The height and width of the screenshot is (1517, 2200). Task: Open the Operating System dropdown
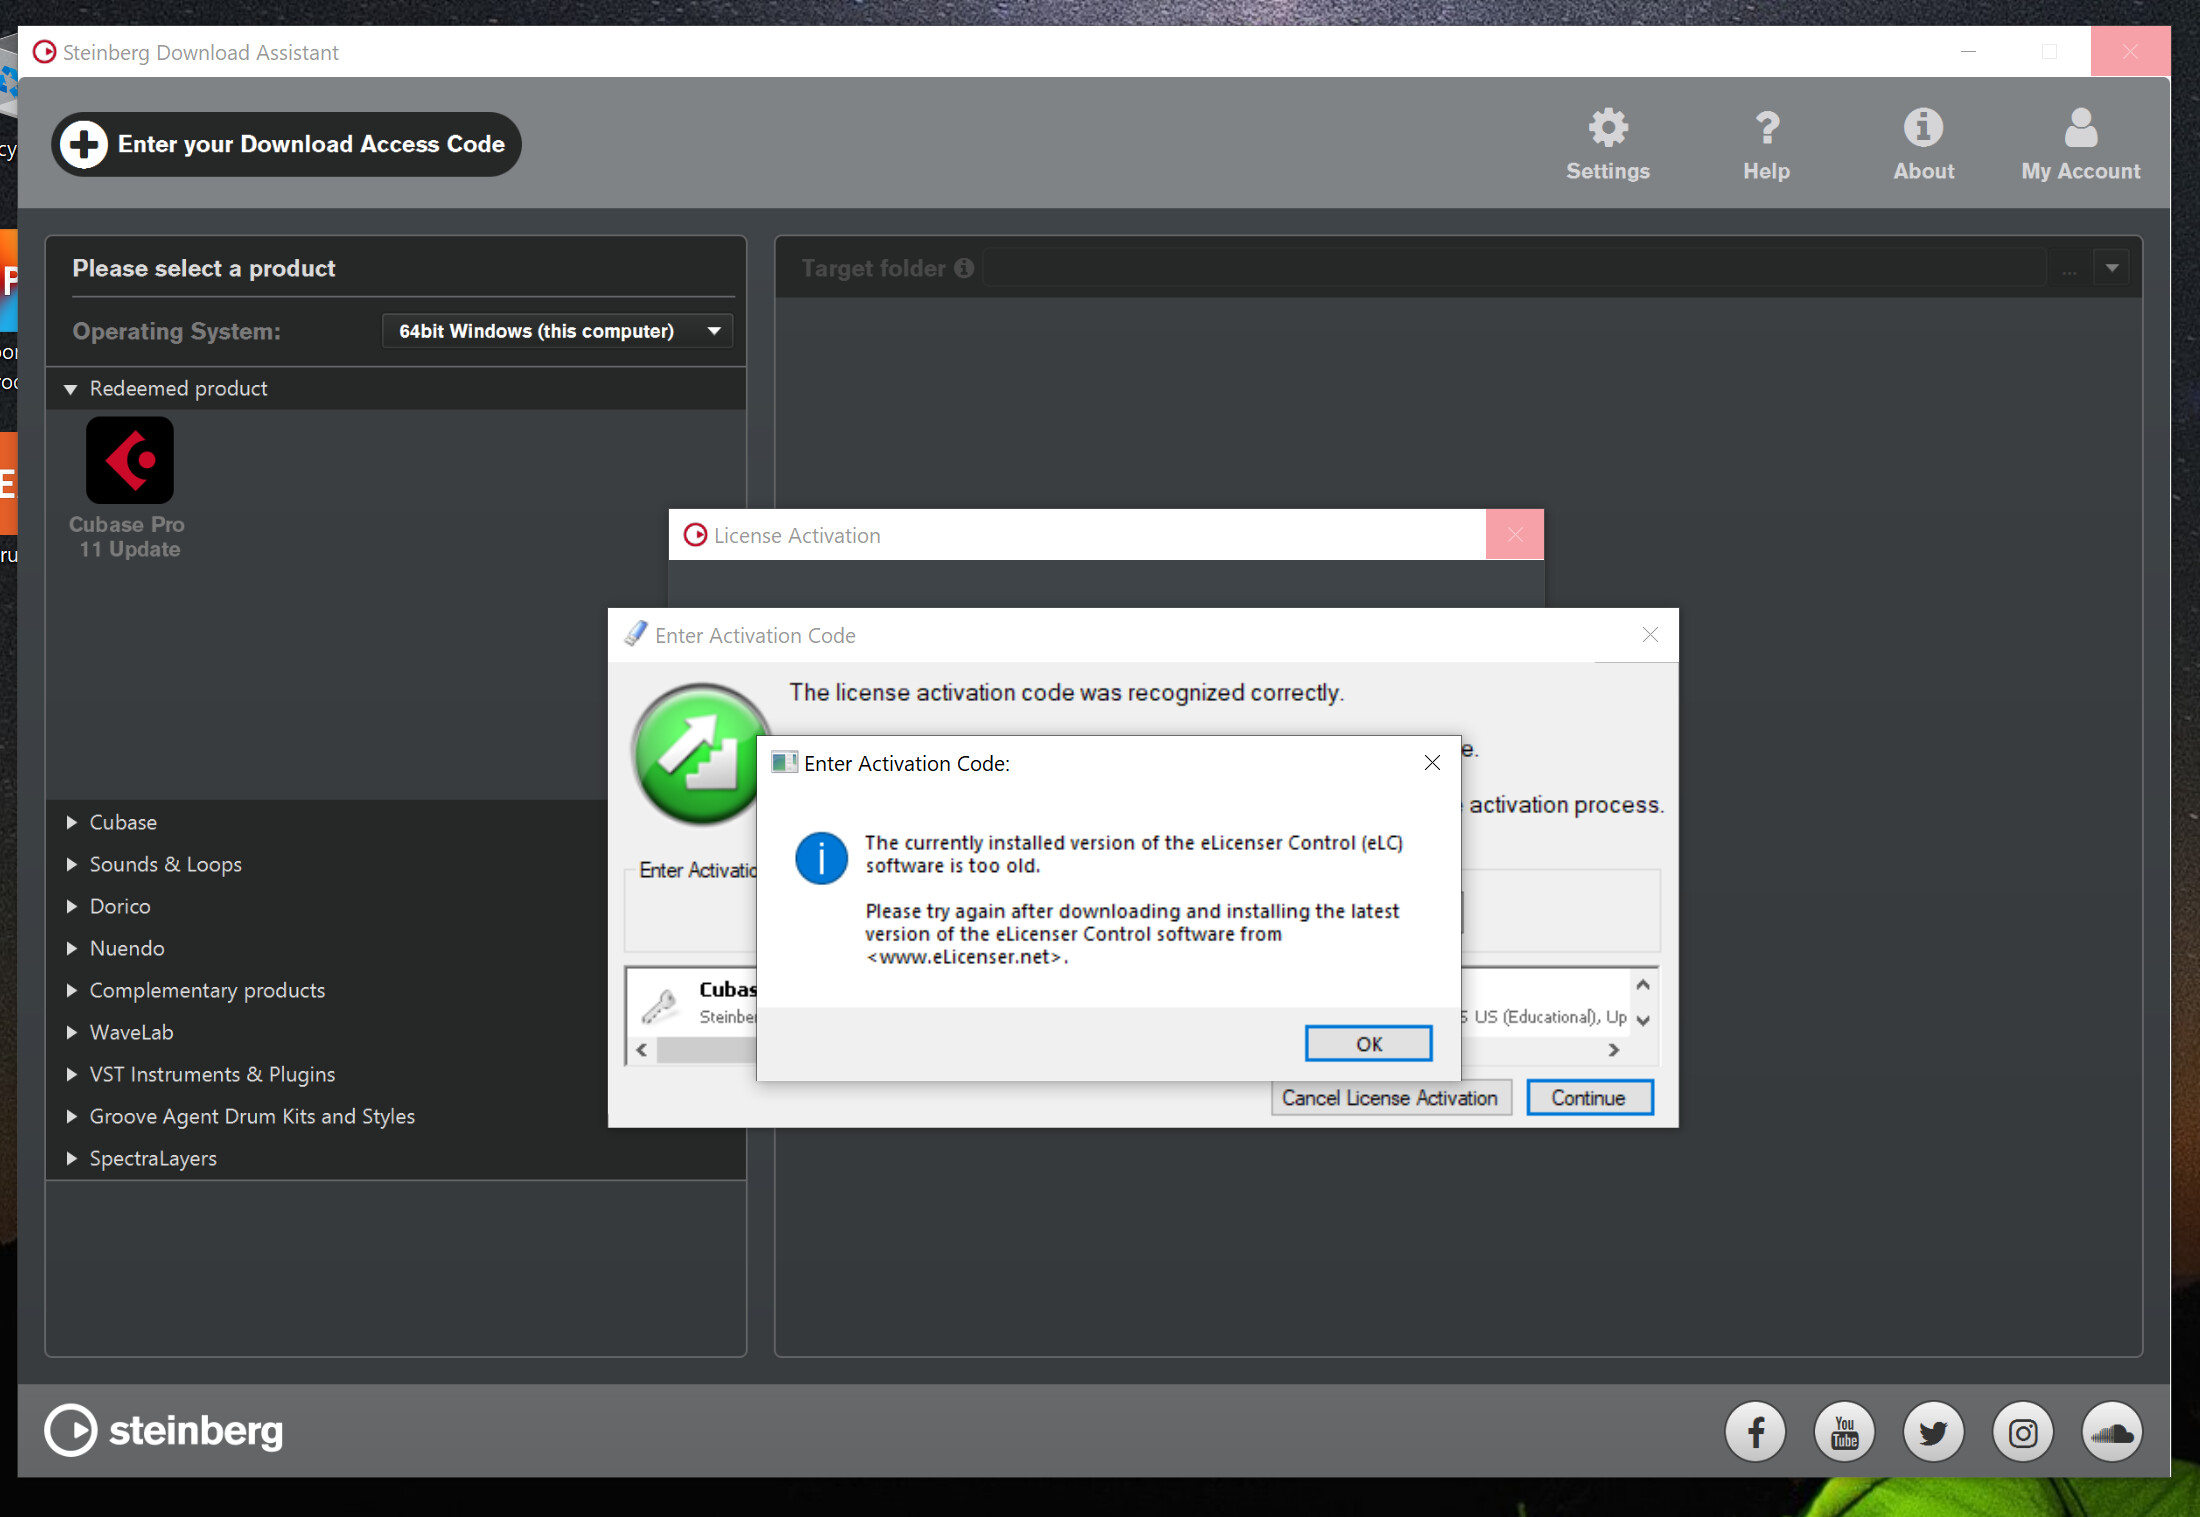[x=557, y=331]
